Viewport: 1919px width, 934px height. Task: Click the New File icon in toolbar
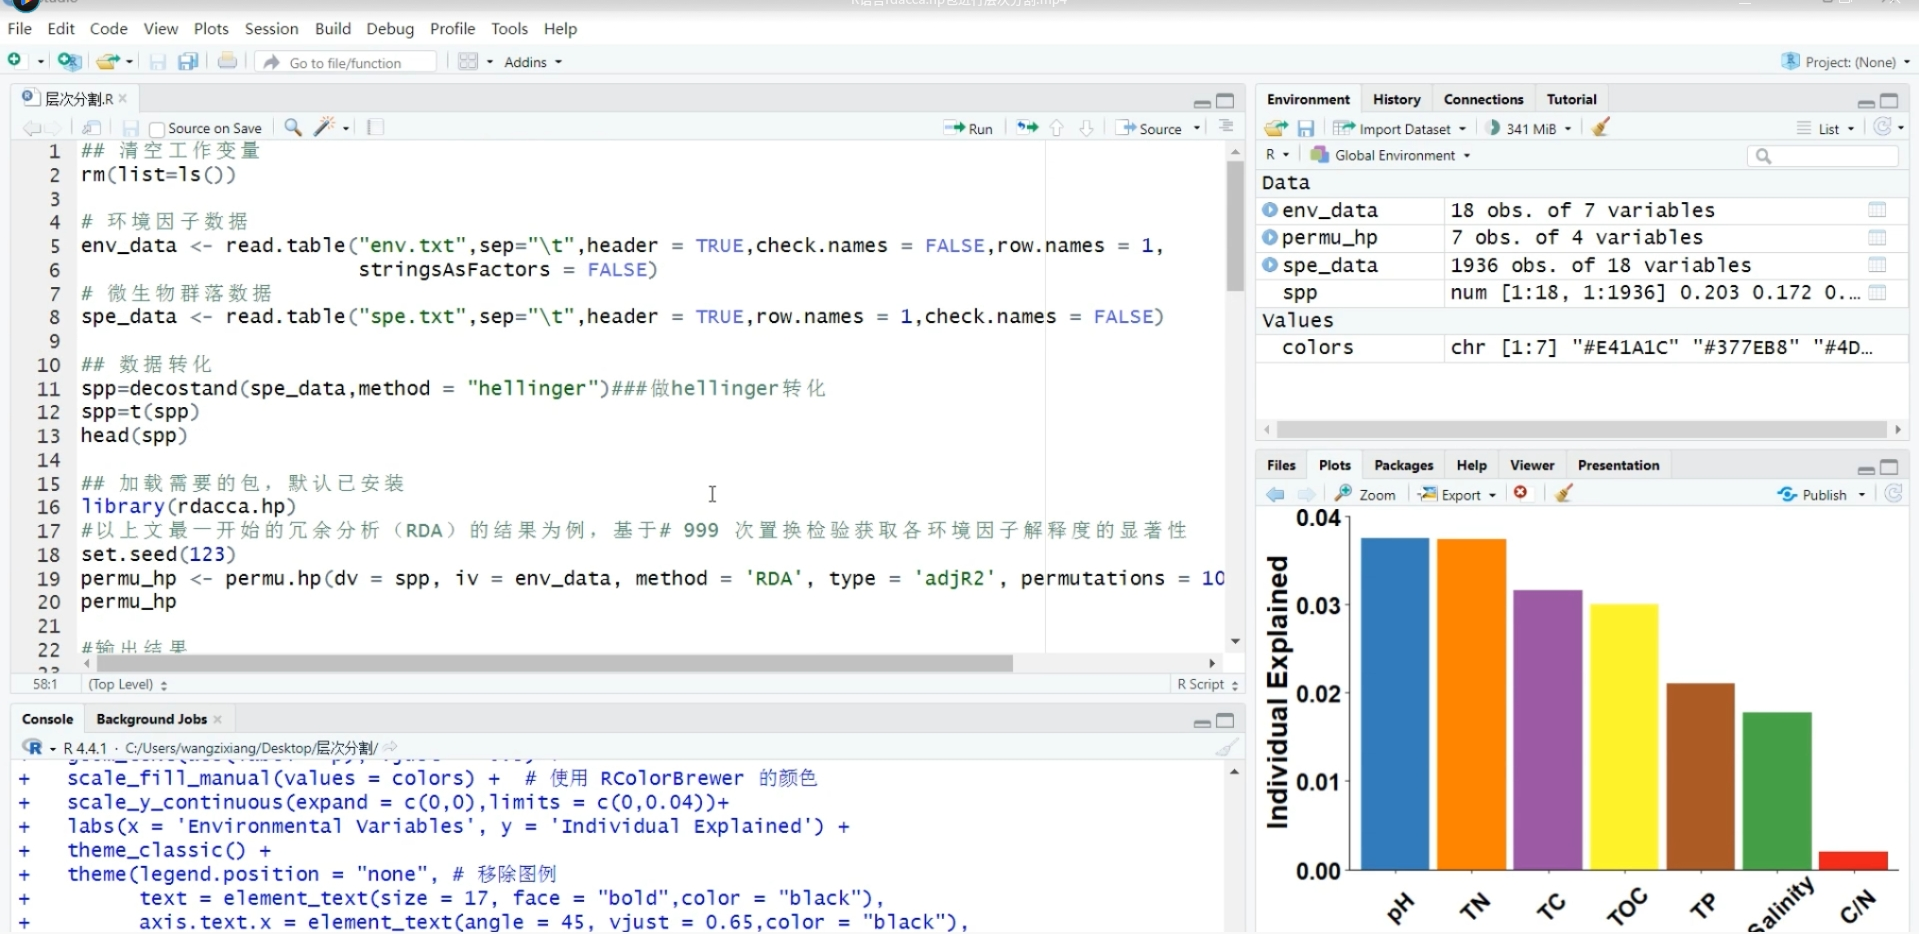[x=15, y=61]
